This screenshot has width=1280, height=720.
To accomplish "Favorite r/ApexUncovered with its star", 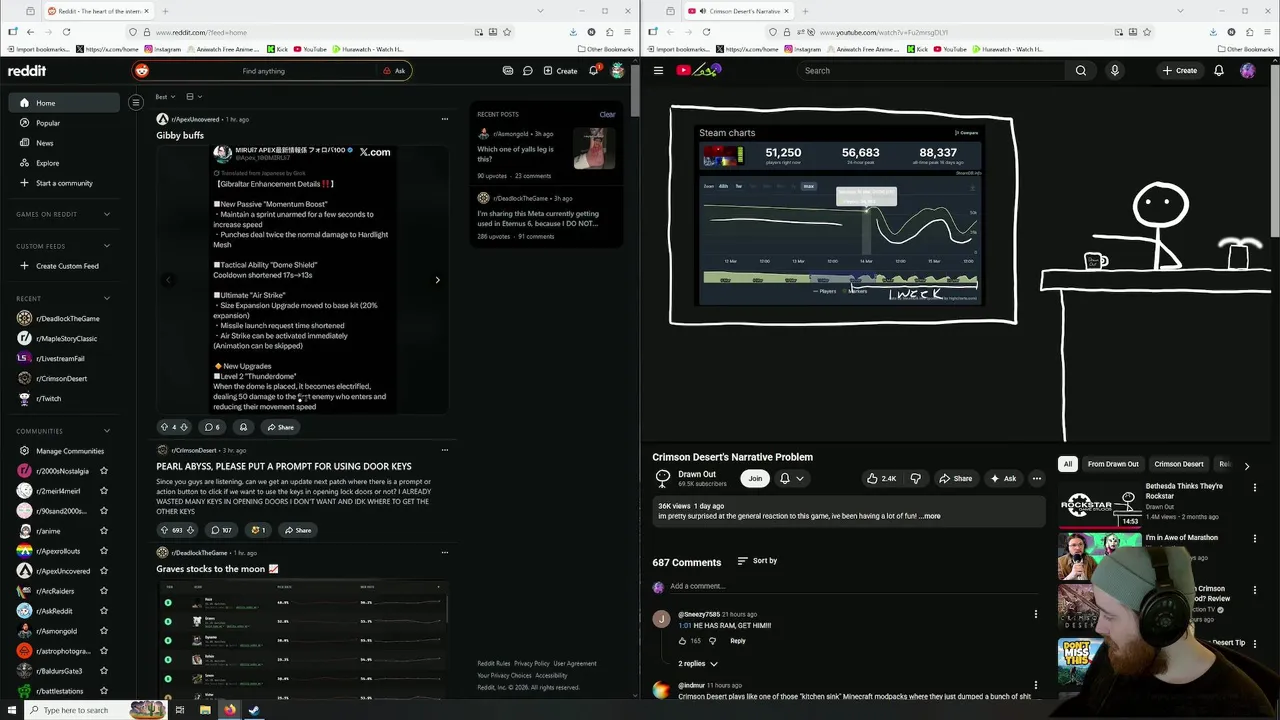I will pos(104,571).
